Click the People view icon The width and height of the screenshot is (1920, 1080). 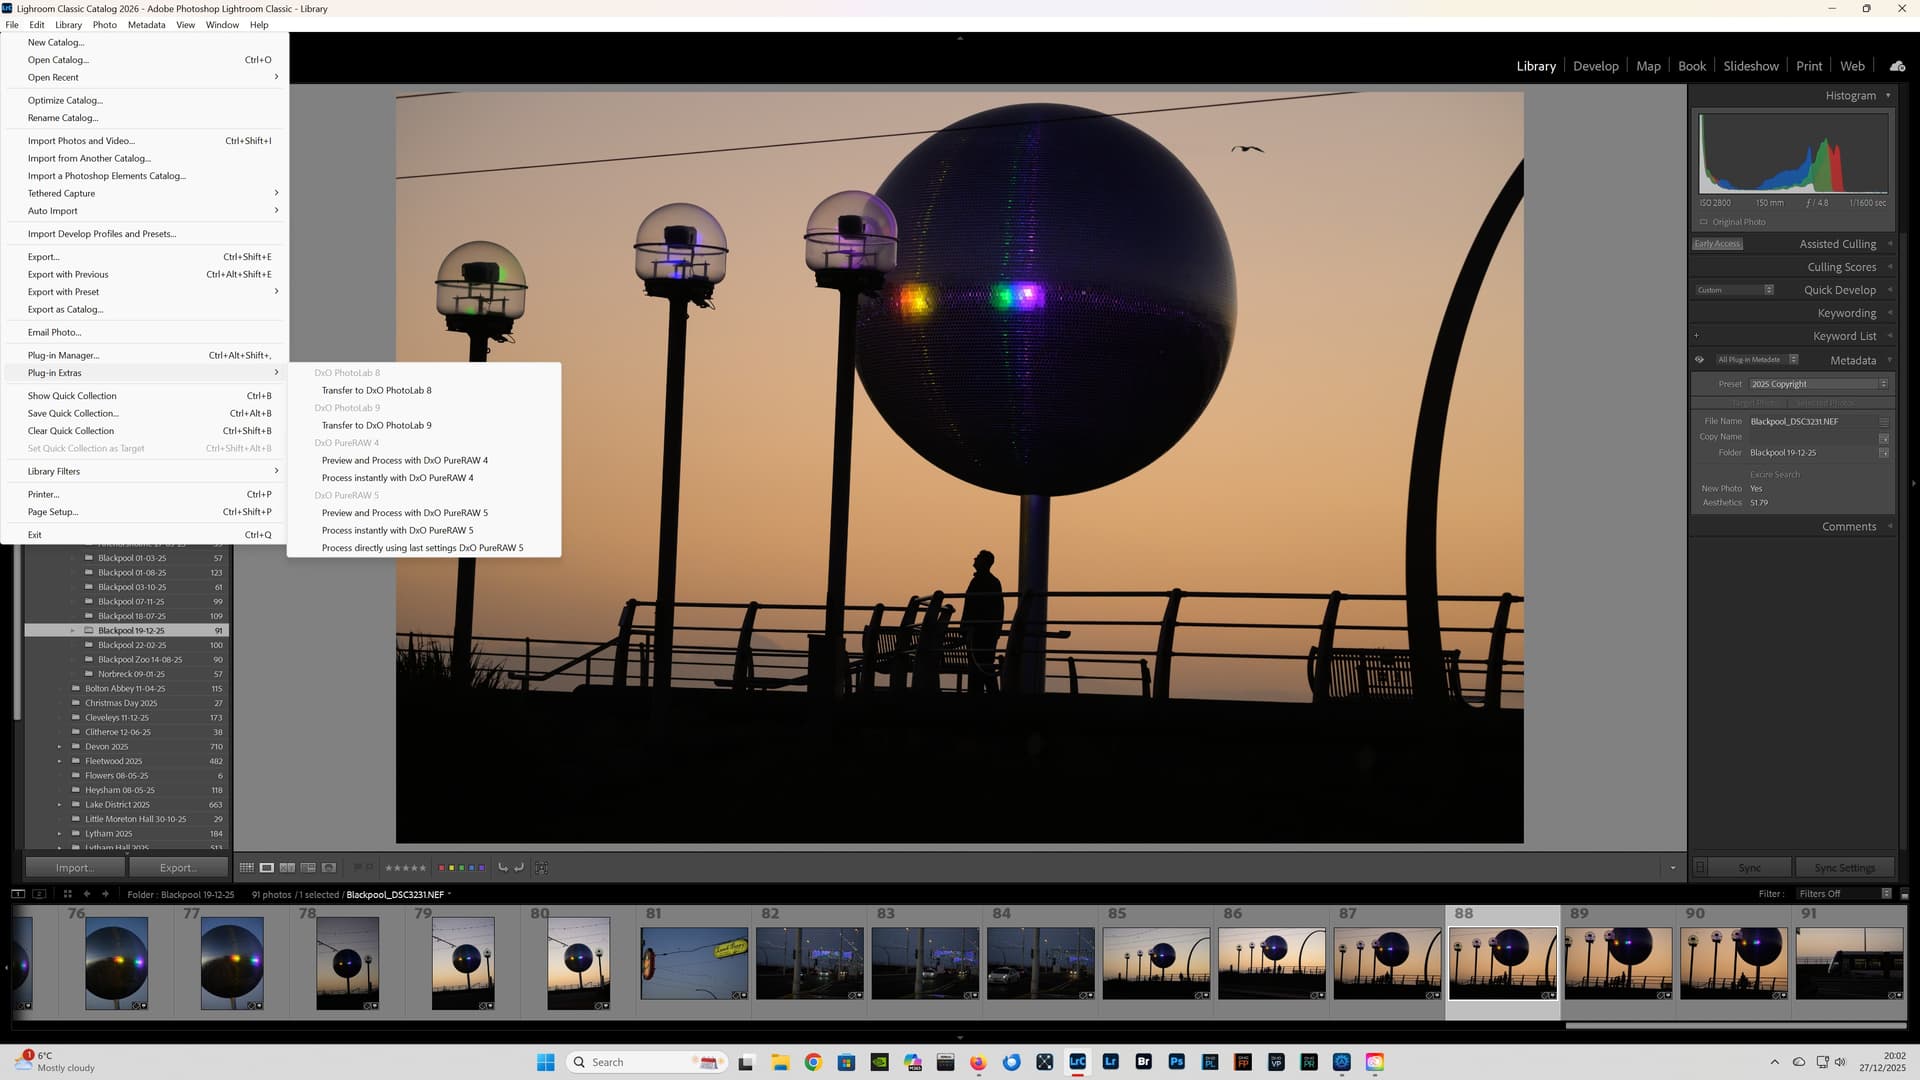329,868
